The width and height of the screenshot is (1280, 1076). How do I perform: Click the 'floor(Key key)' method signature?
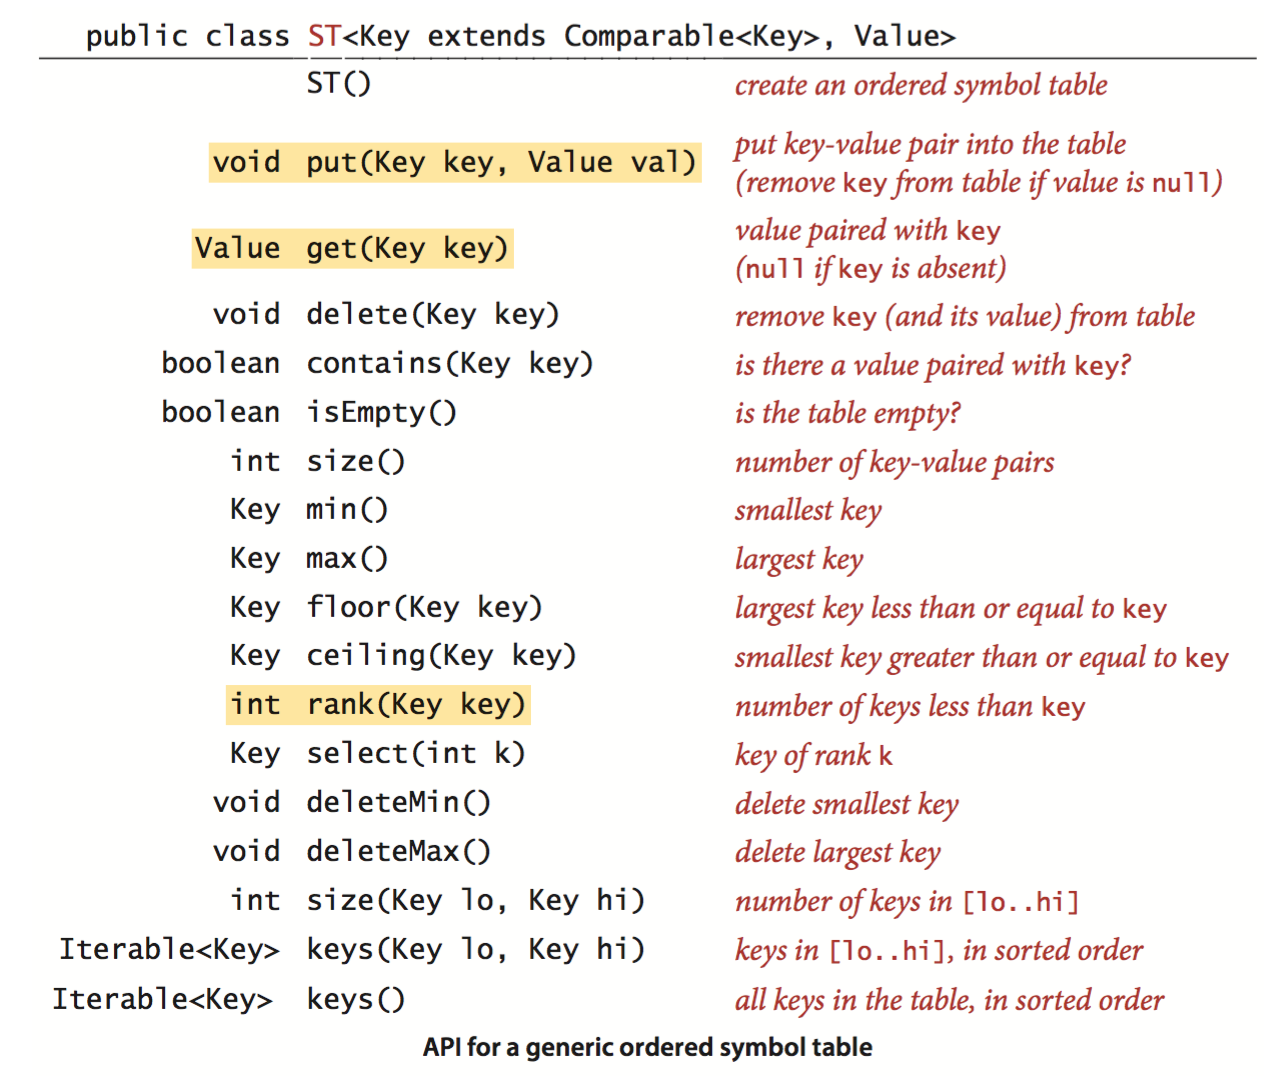coord(424,607)
